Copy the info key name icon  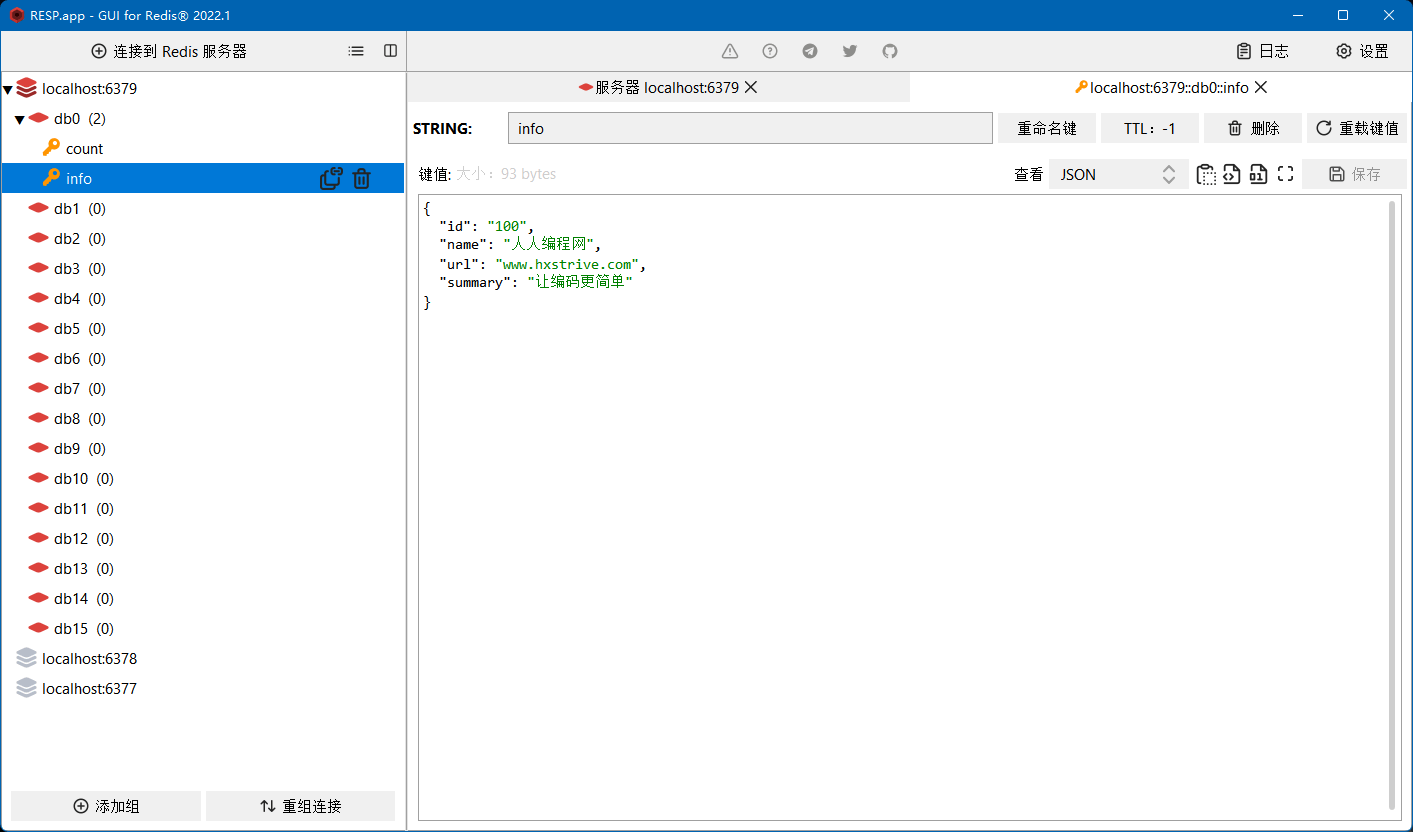331,179
